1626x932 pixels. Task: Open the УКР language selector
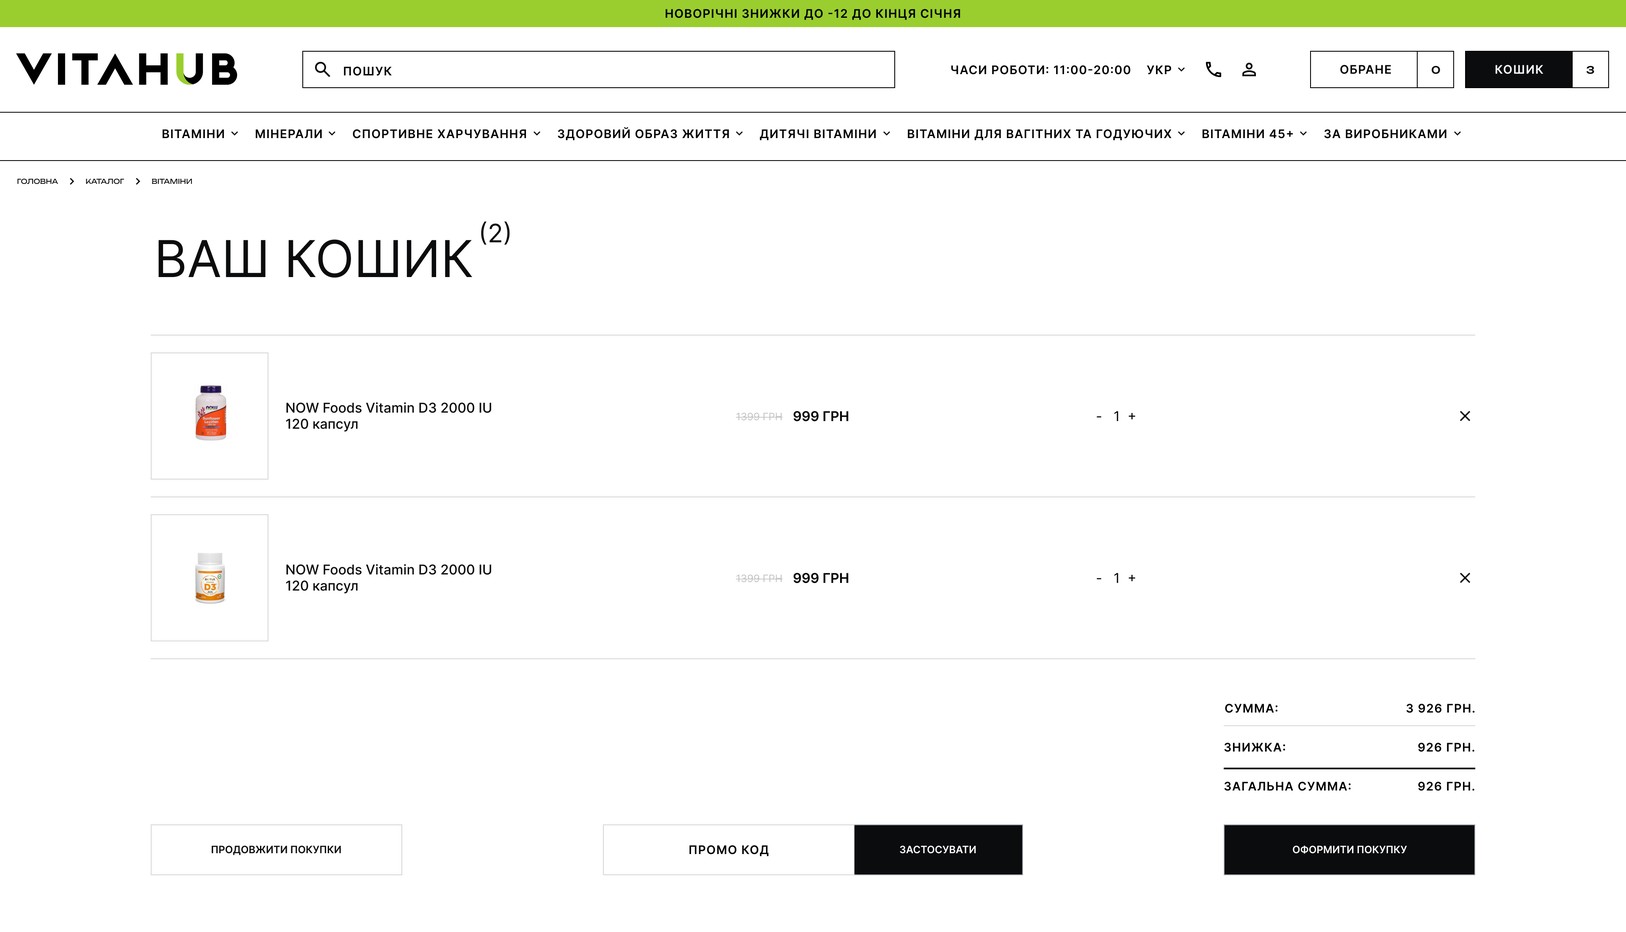[1166, 70]
